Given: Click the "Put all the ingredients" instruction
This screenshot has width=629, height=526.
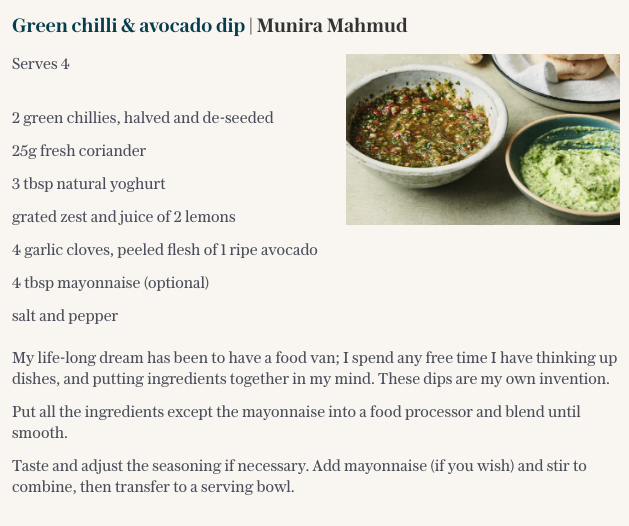Looking at the screenshot, I should click(x=296, y=422).
